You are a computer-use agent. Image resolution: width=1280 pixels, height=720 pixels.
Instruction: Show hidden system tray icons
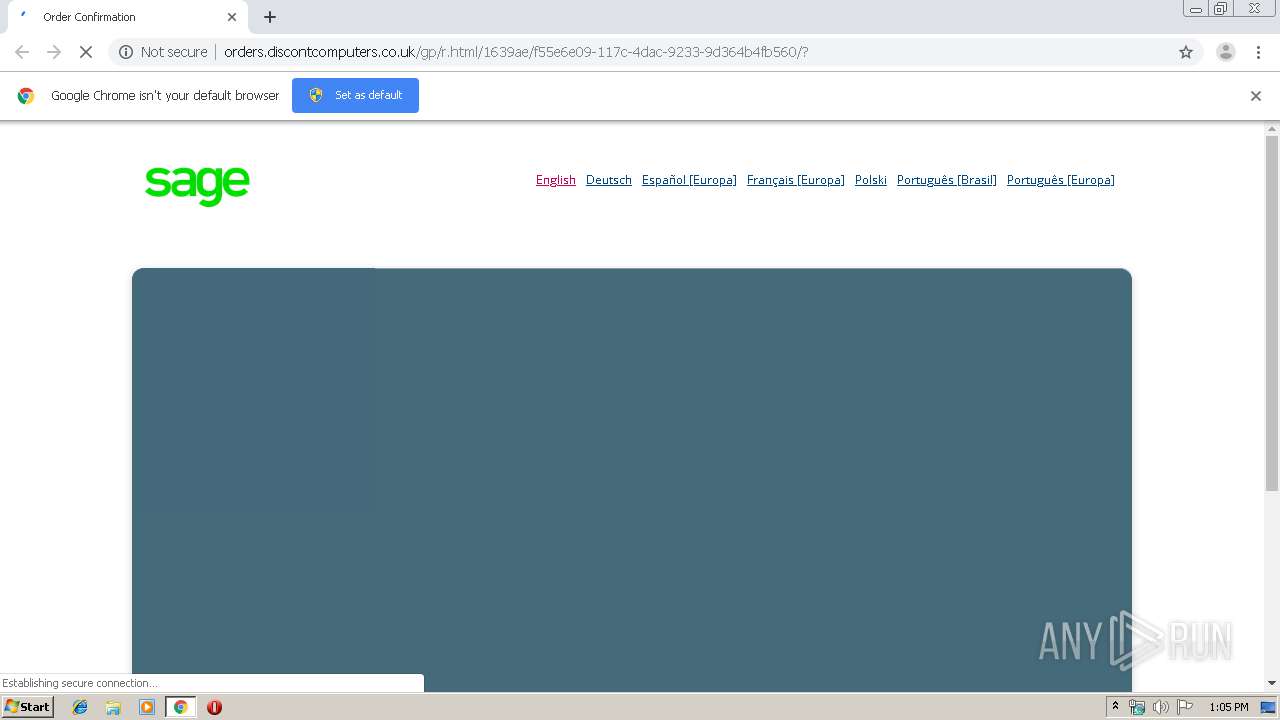point(1115,707)
